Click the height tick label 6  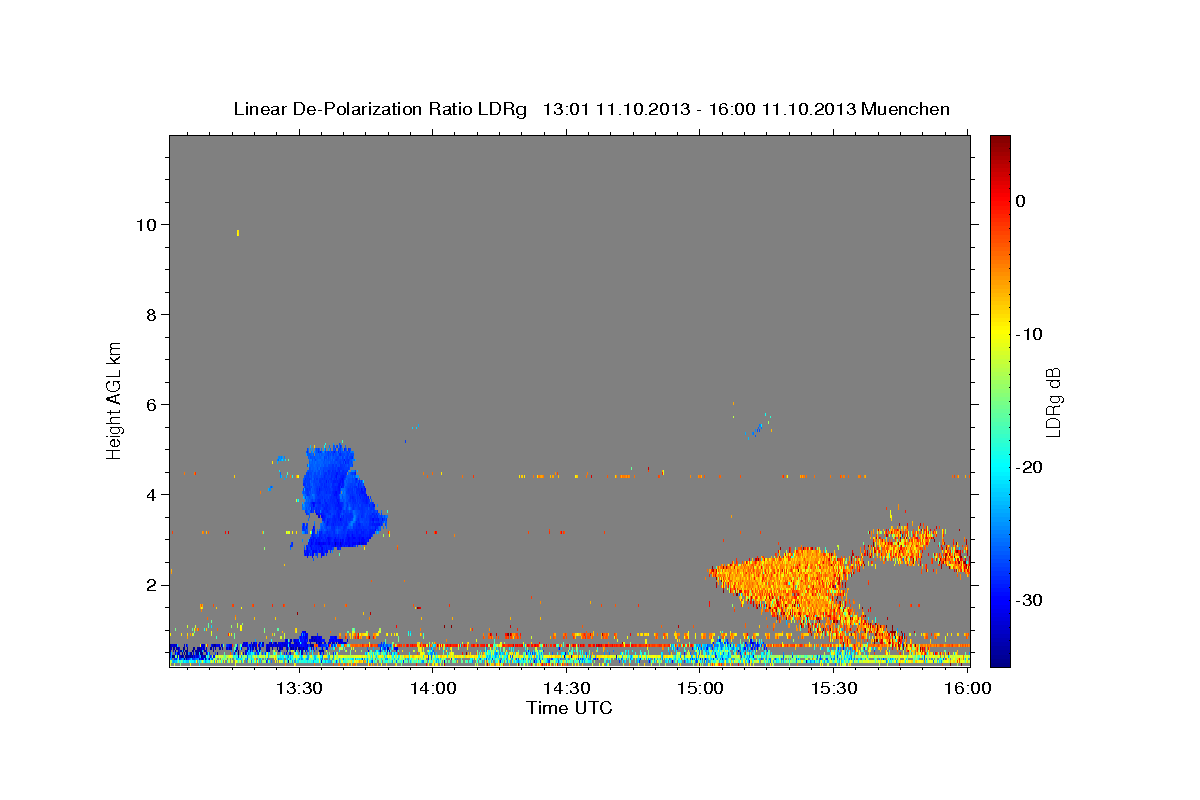(152, 404)
